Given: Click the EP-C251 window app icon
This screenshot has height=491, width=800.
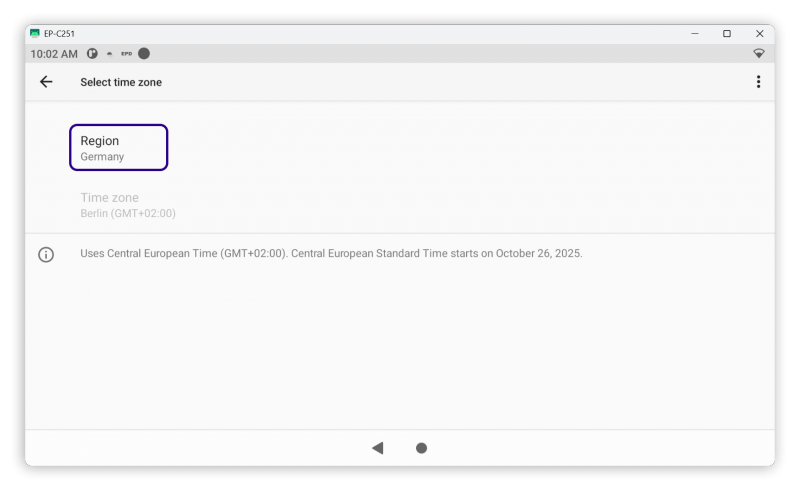Looking at the screenshot, I should point(34,33).
